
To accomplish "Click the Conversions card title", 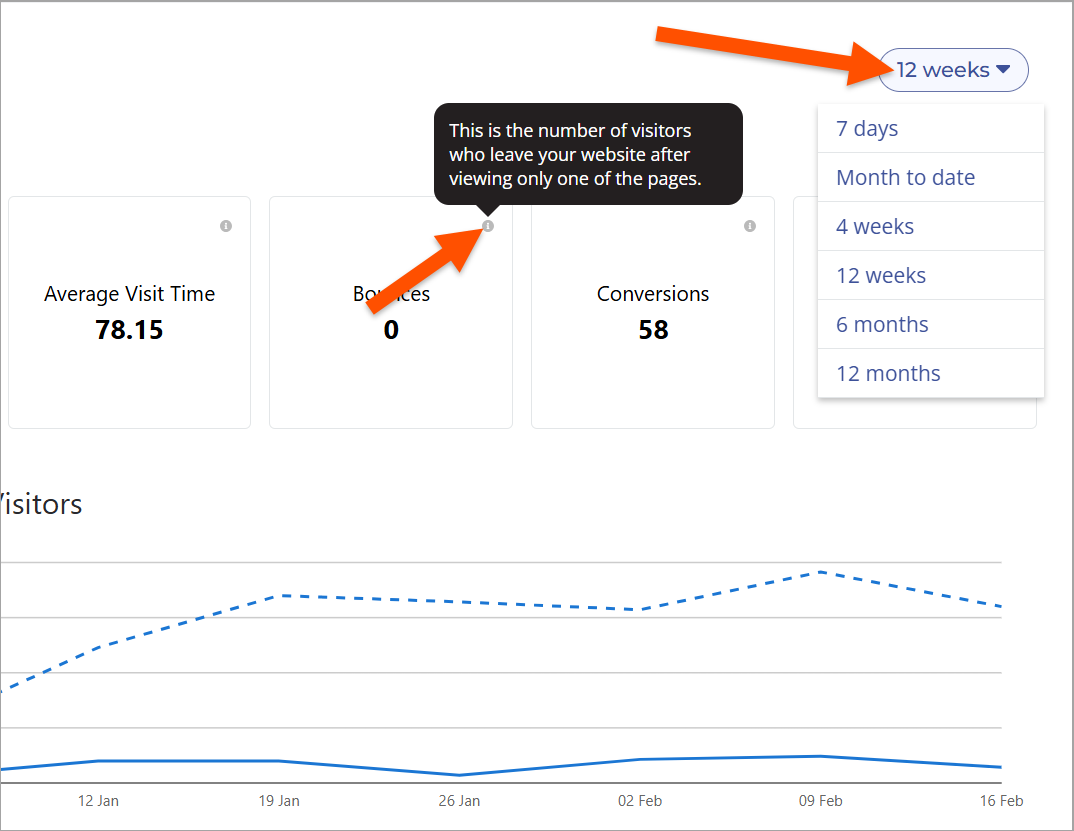I will tap(653, 294).
